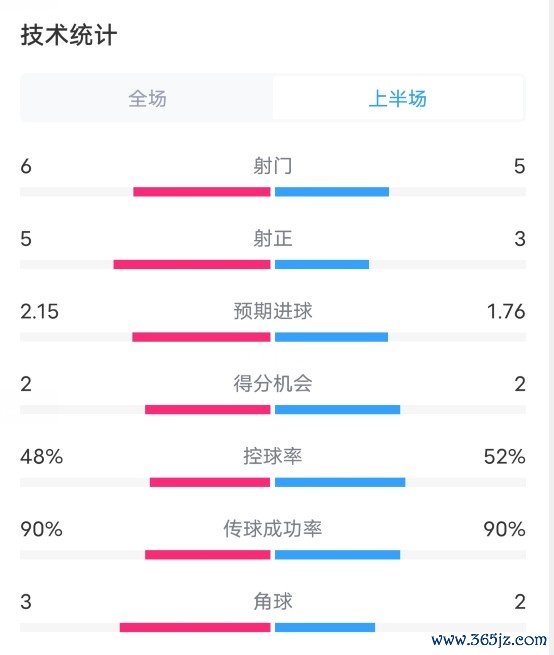Click the 技术统计 heading
This screenshot has height=655, width=554.
[69, 35]
